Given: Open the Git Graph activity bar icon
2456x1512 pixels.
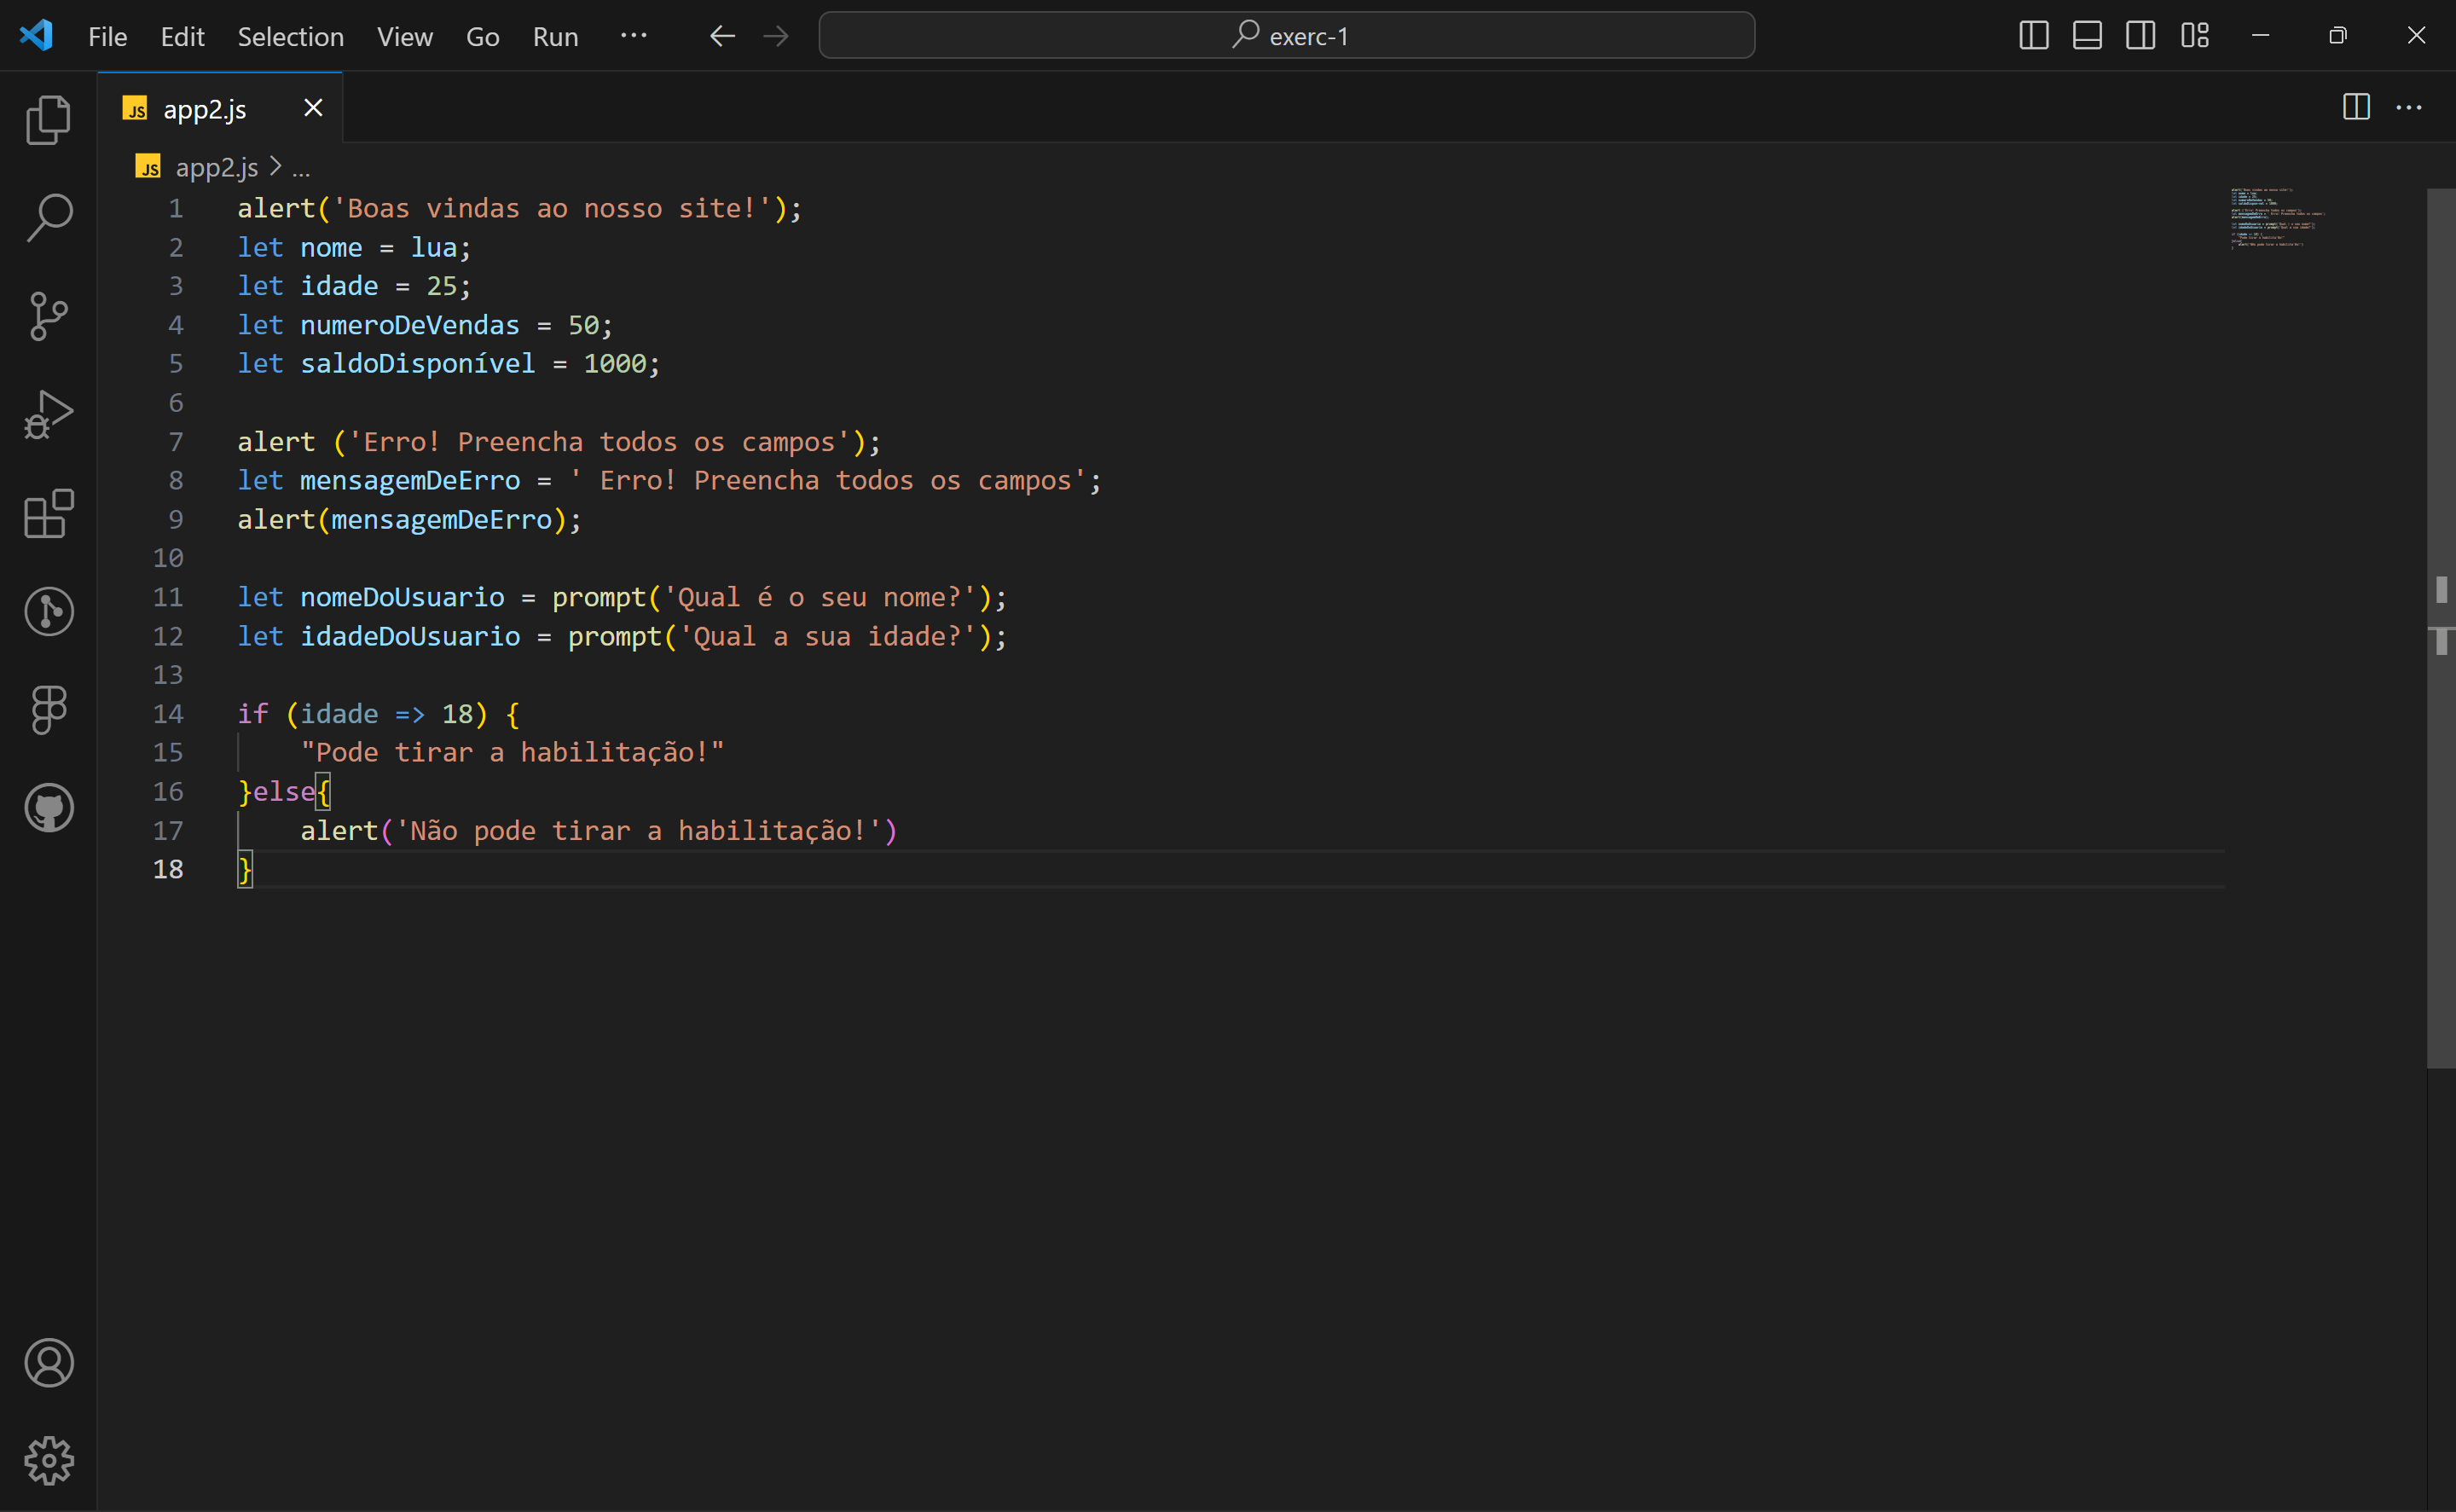Looking at the screenshot, I should click(48, 611).
